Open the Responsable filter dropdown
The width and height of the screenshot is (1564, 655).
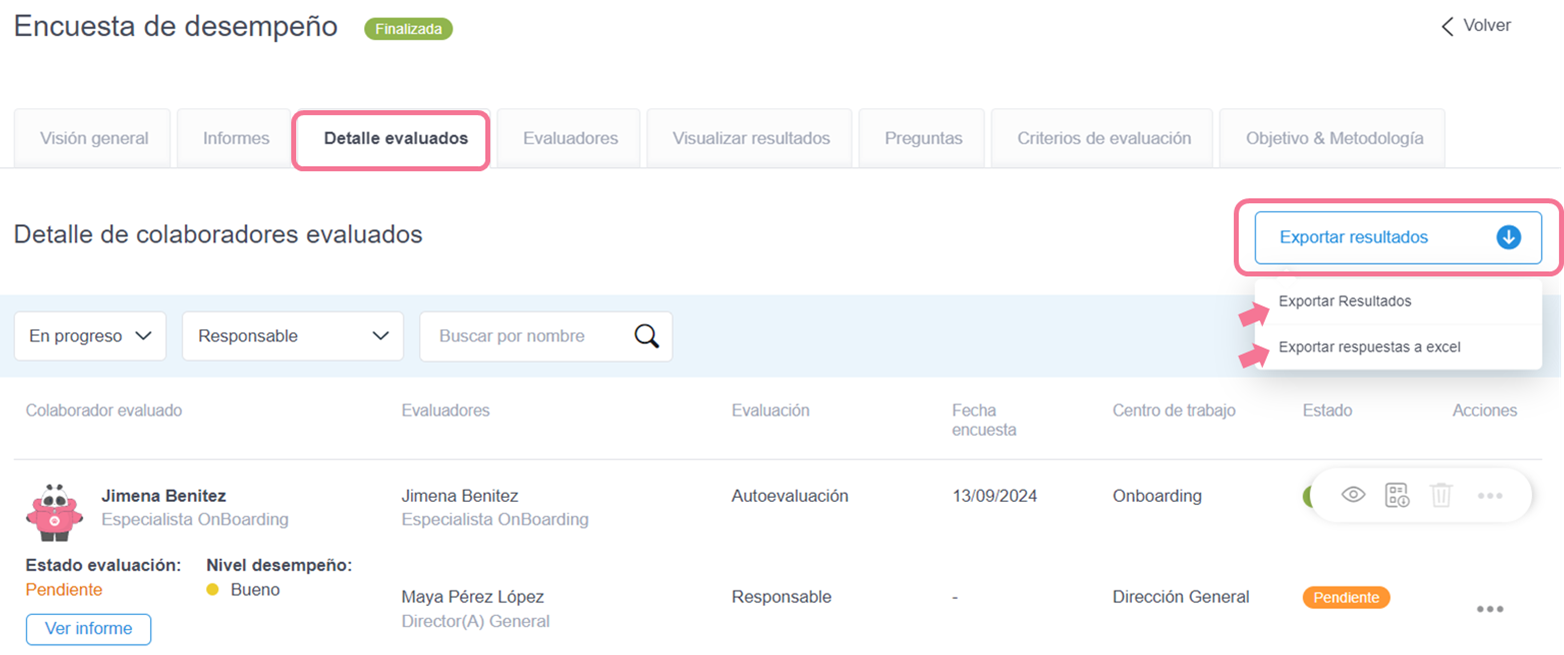click(292, 336)
